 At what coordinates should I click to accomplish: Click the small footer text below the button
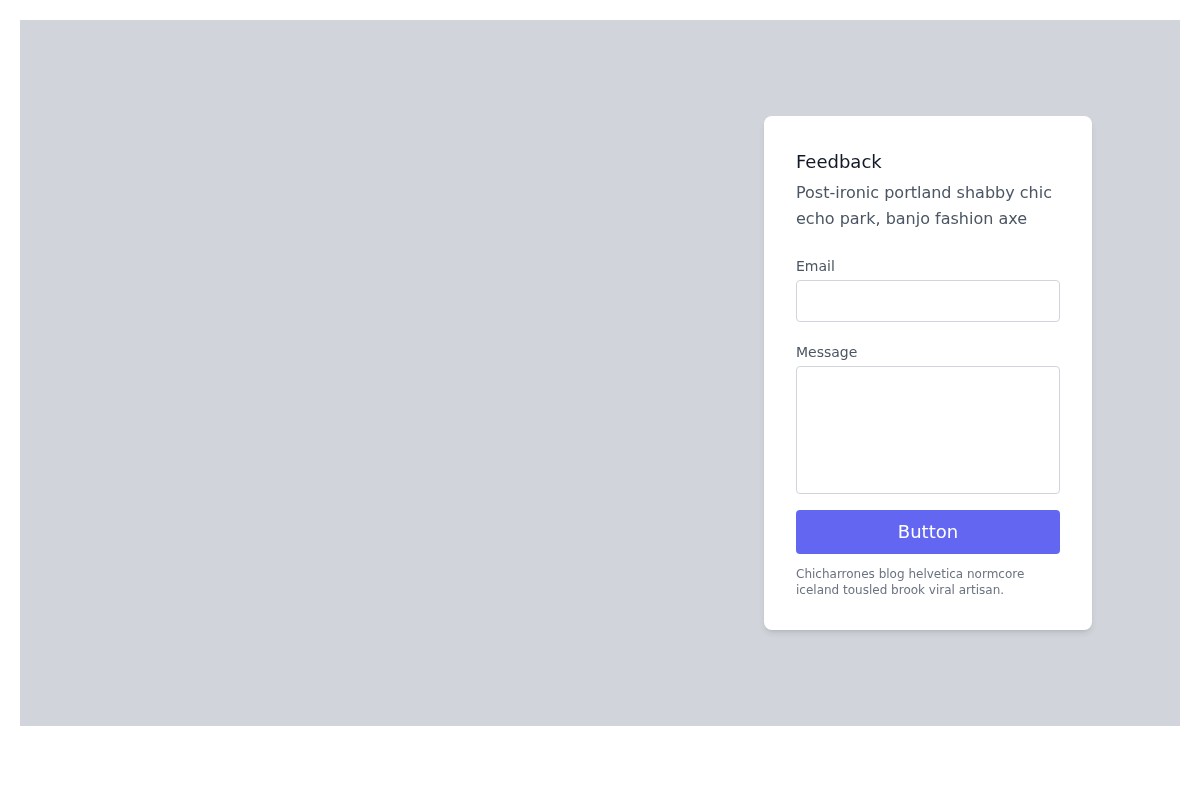coord(910,582)
